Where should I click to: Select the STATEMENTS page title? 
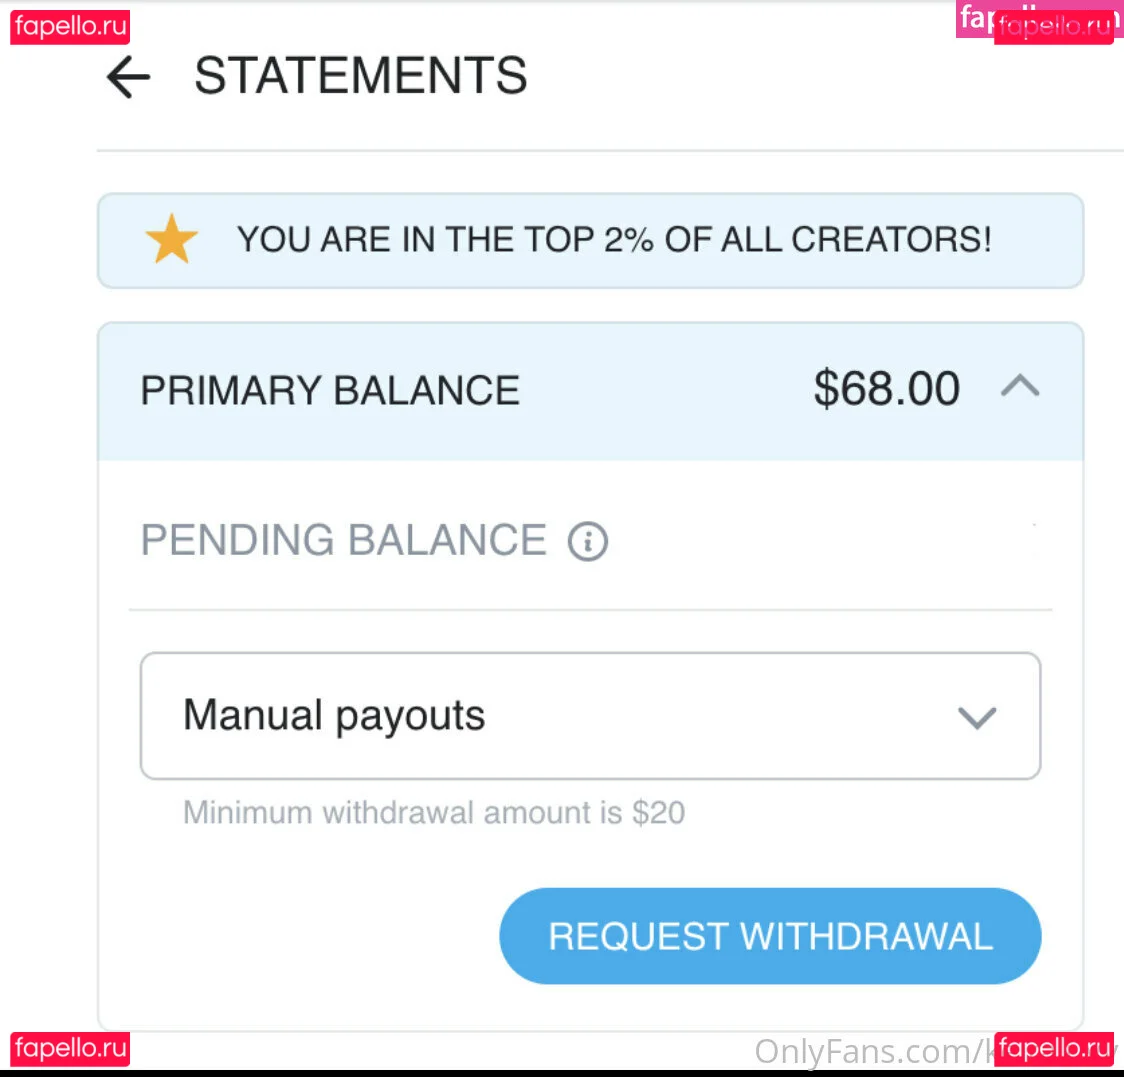[360, 76]
